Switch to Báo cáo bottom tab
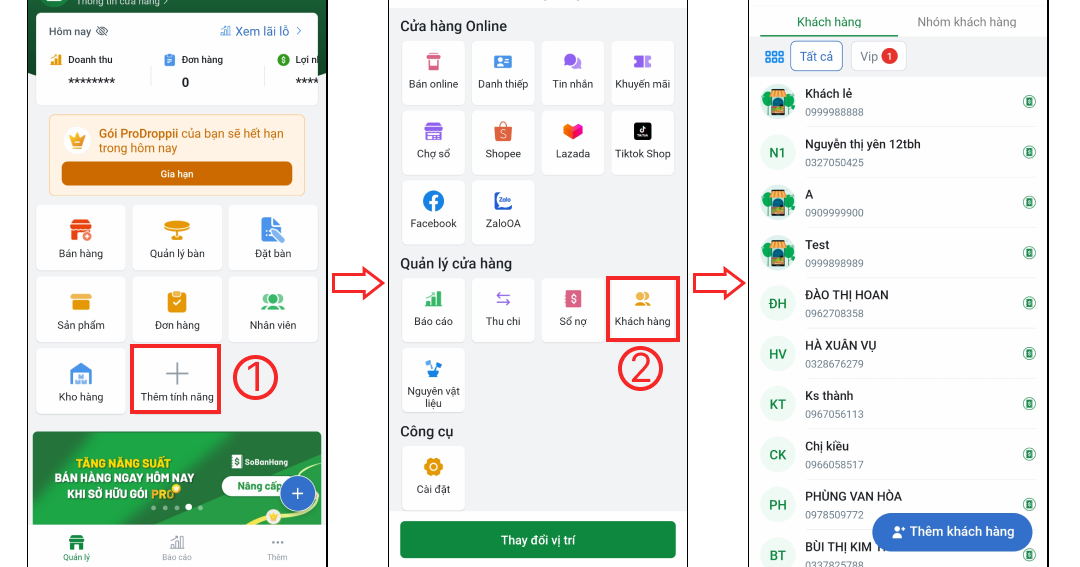1080x567 pixels. point(177,548)
